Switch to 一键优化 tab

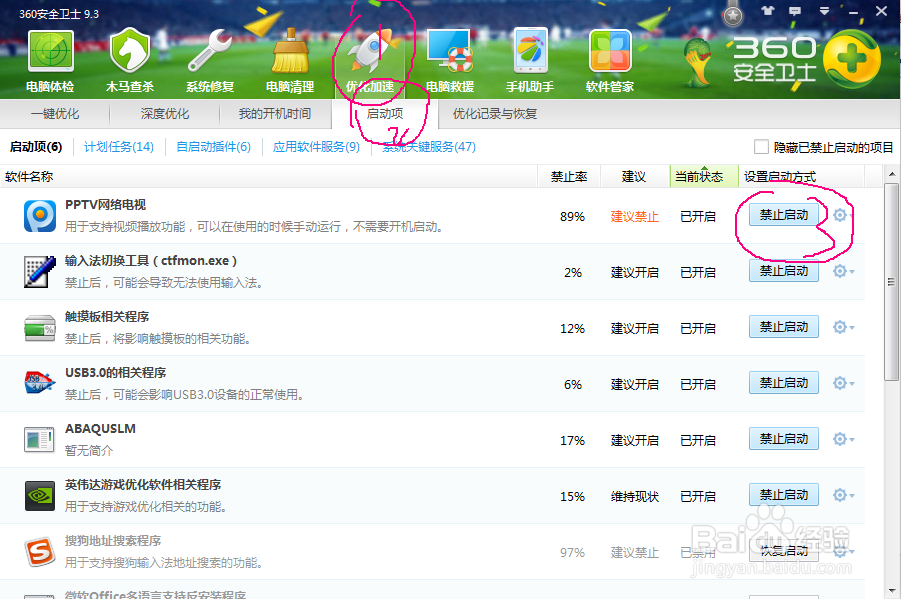coord(55,114)
